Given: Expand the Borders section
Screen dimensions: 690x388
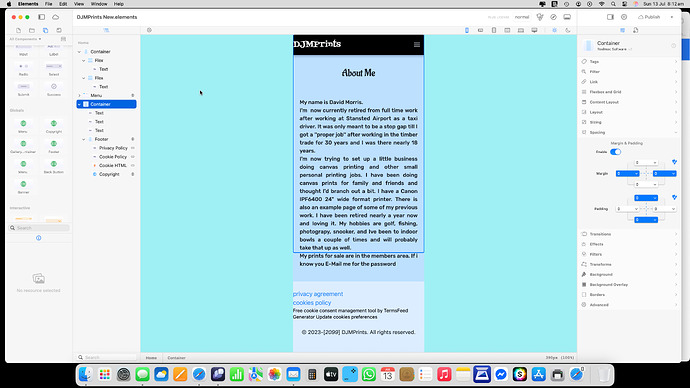Looking at the screenshot, I should 629,295.
